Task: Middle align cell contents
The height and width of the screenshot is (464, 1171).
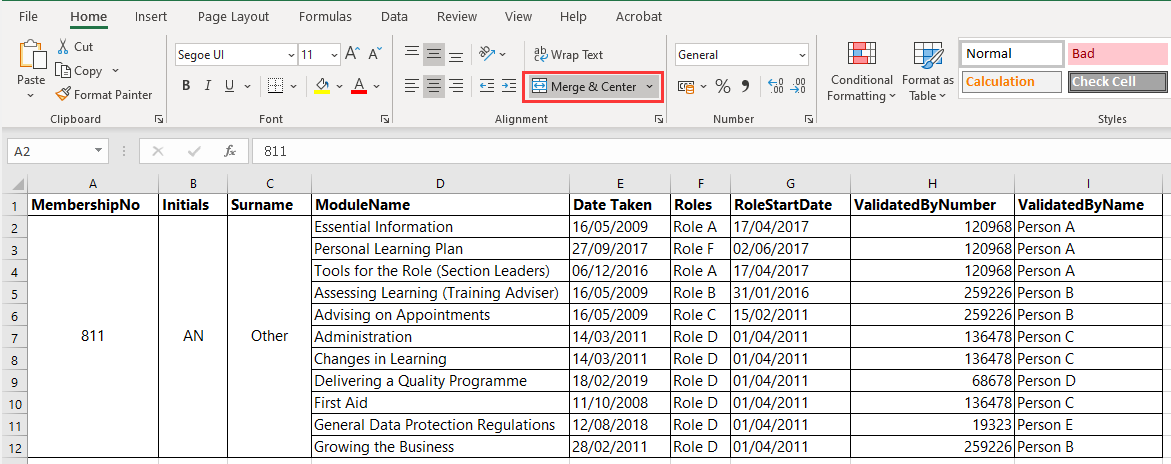Action: (x=434, y=54)
